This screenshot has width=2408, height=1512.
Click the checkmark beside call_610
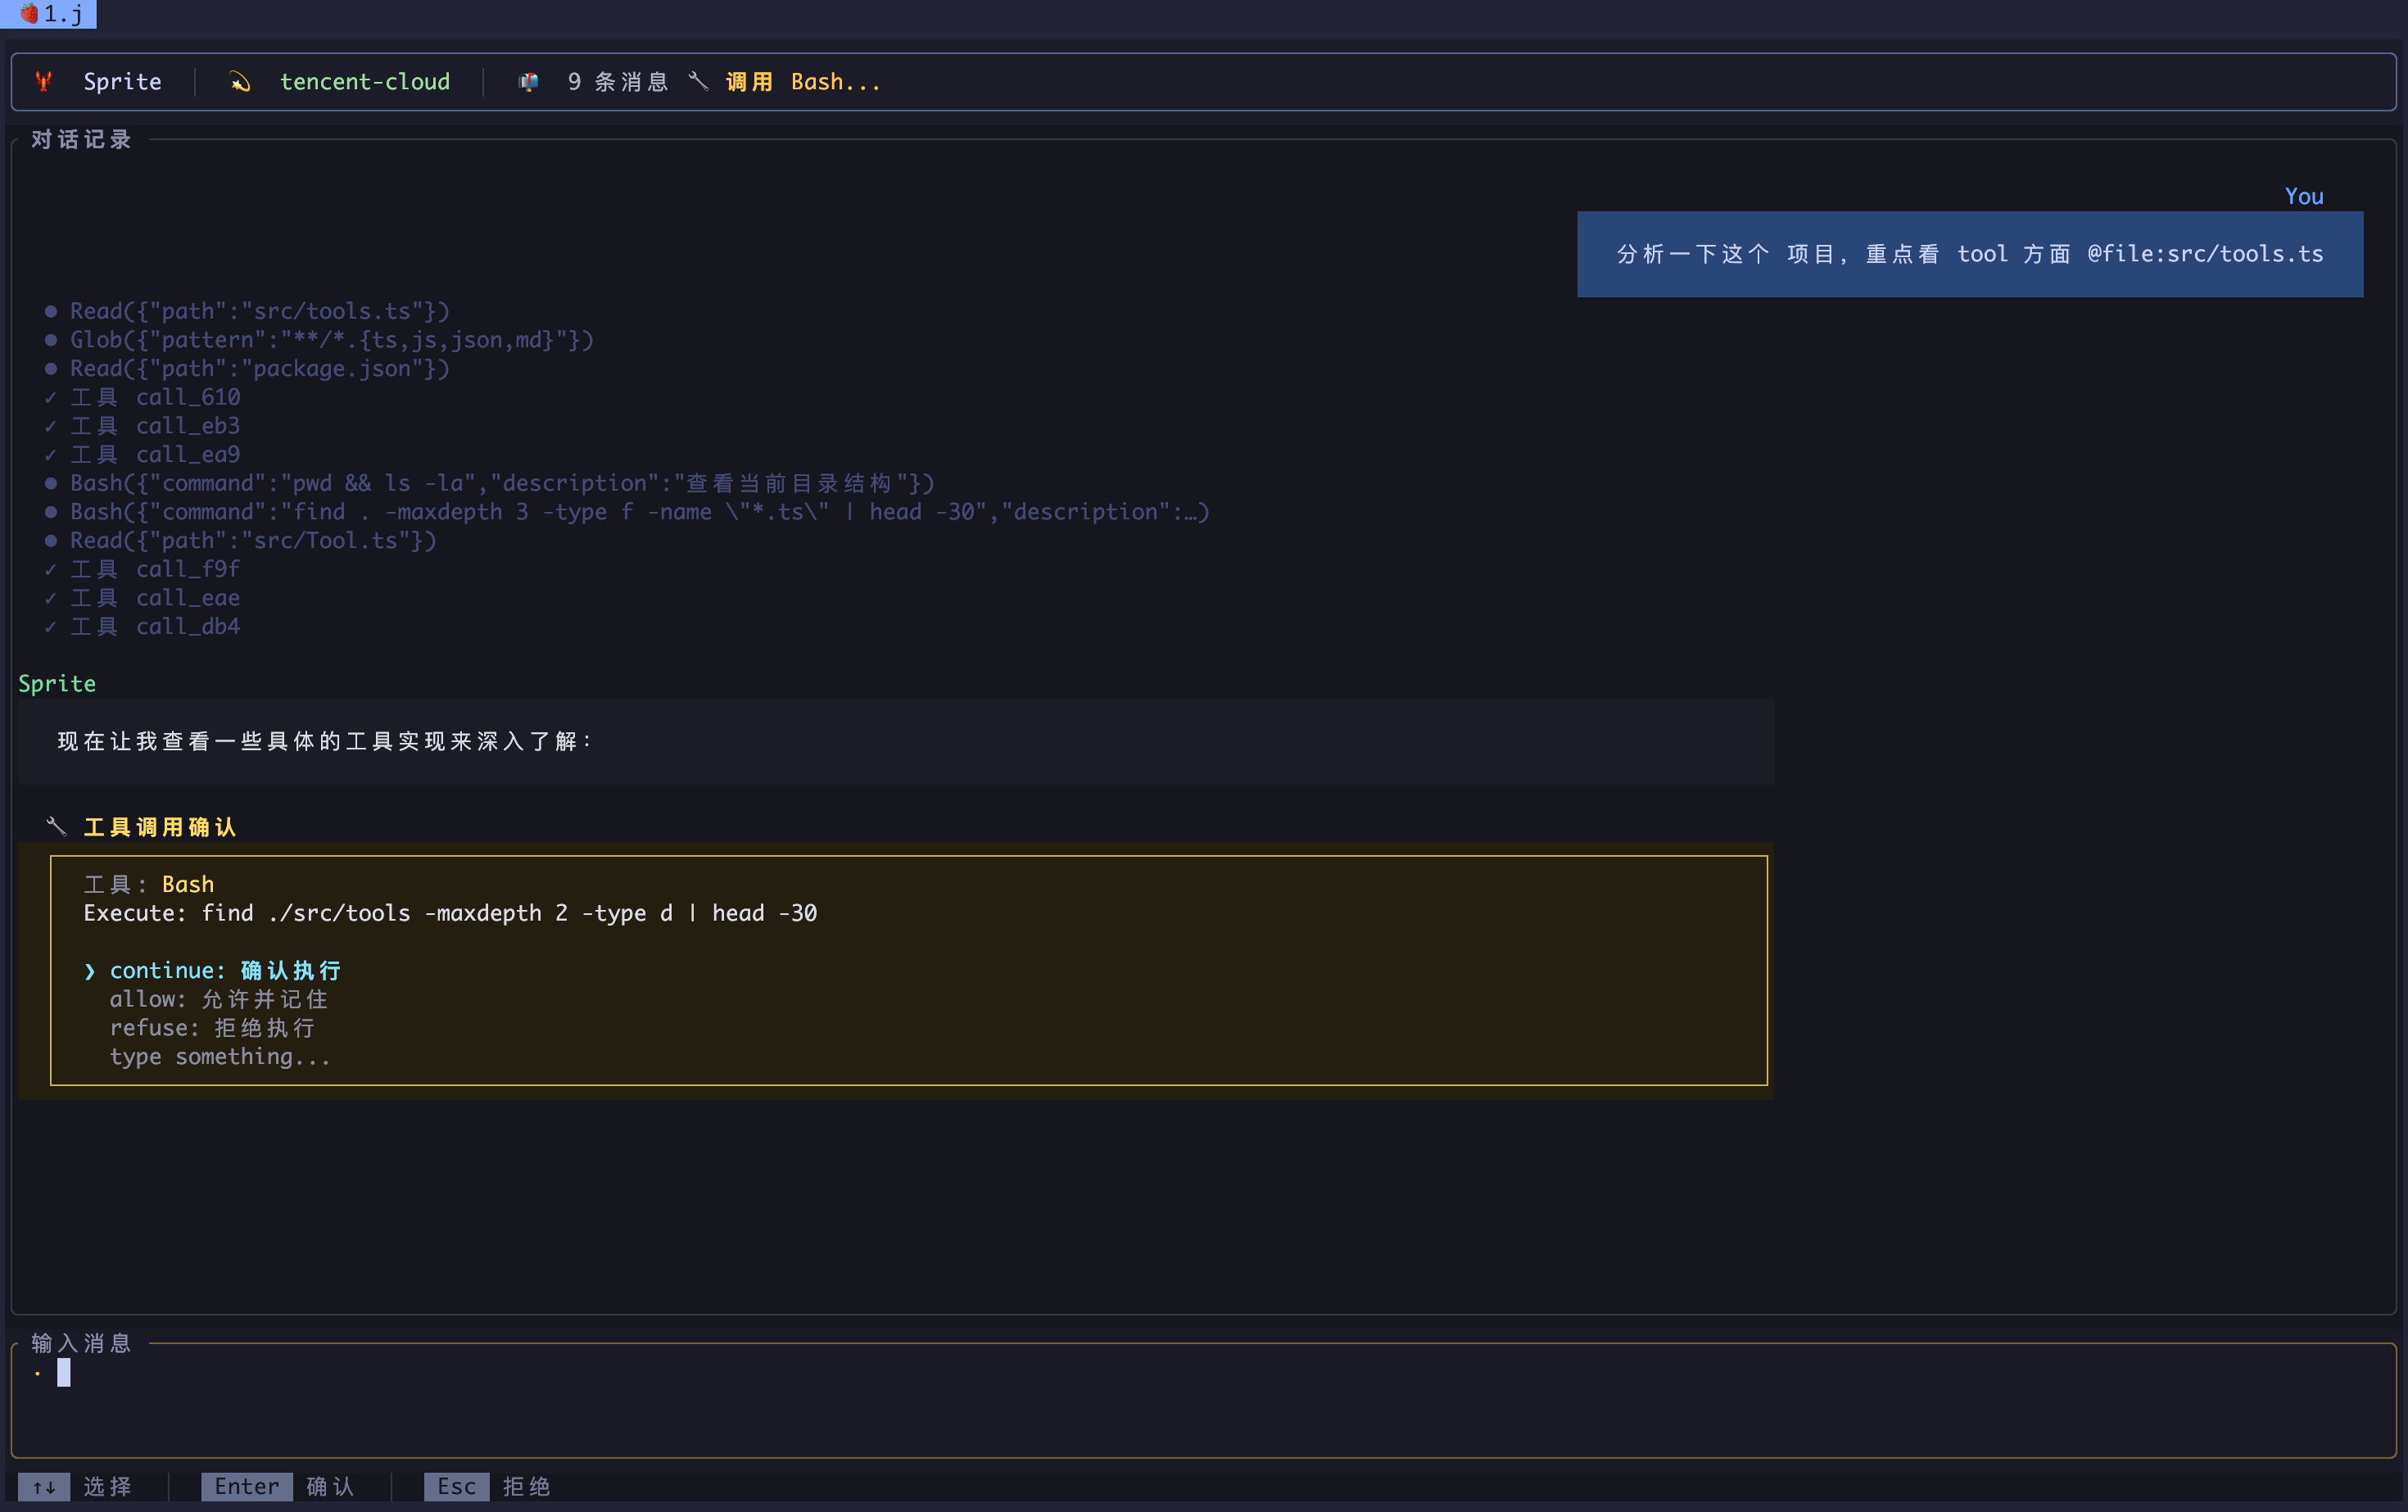50,398
